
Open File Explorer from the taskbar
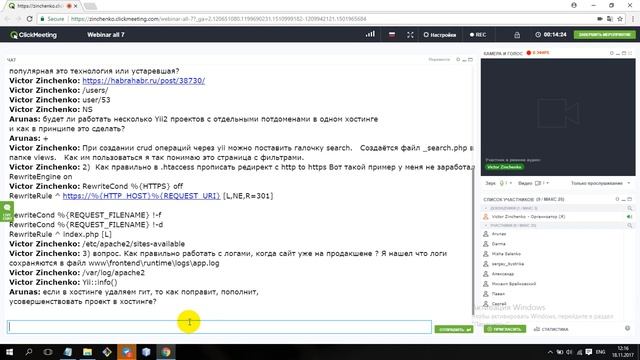pyautogui.click(x=87, y=352)
